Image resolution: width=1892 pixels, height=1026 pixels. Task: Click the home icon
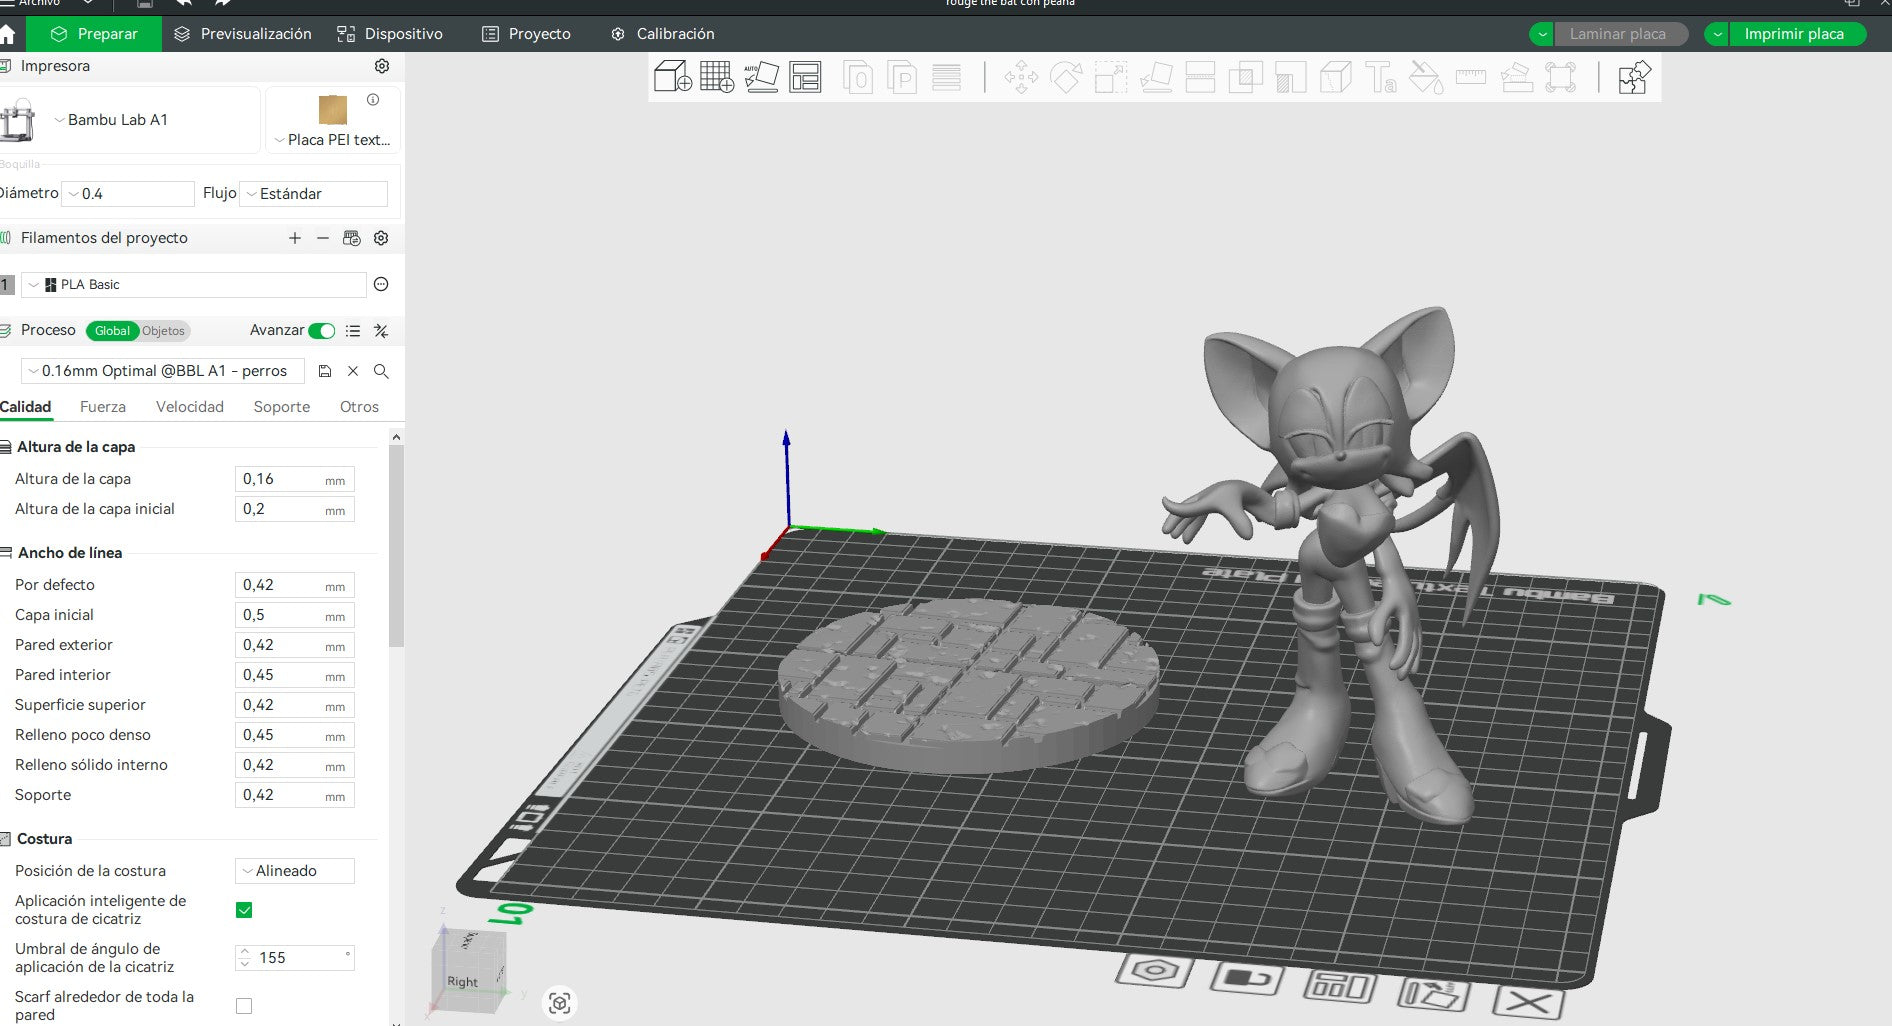point(8,34)
